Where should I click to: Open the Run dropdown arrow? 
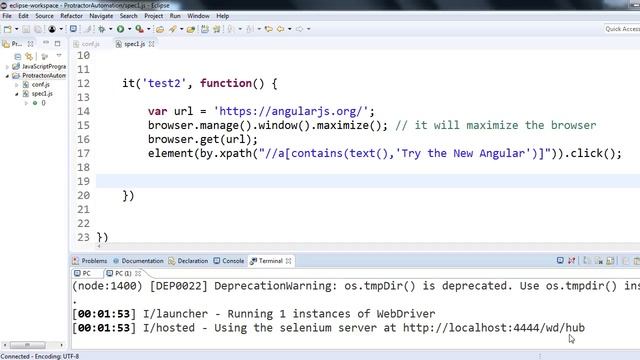[129, 29]
